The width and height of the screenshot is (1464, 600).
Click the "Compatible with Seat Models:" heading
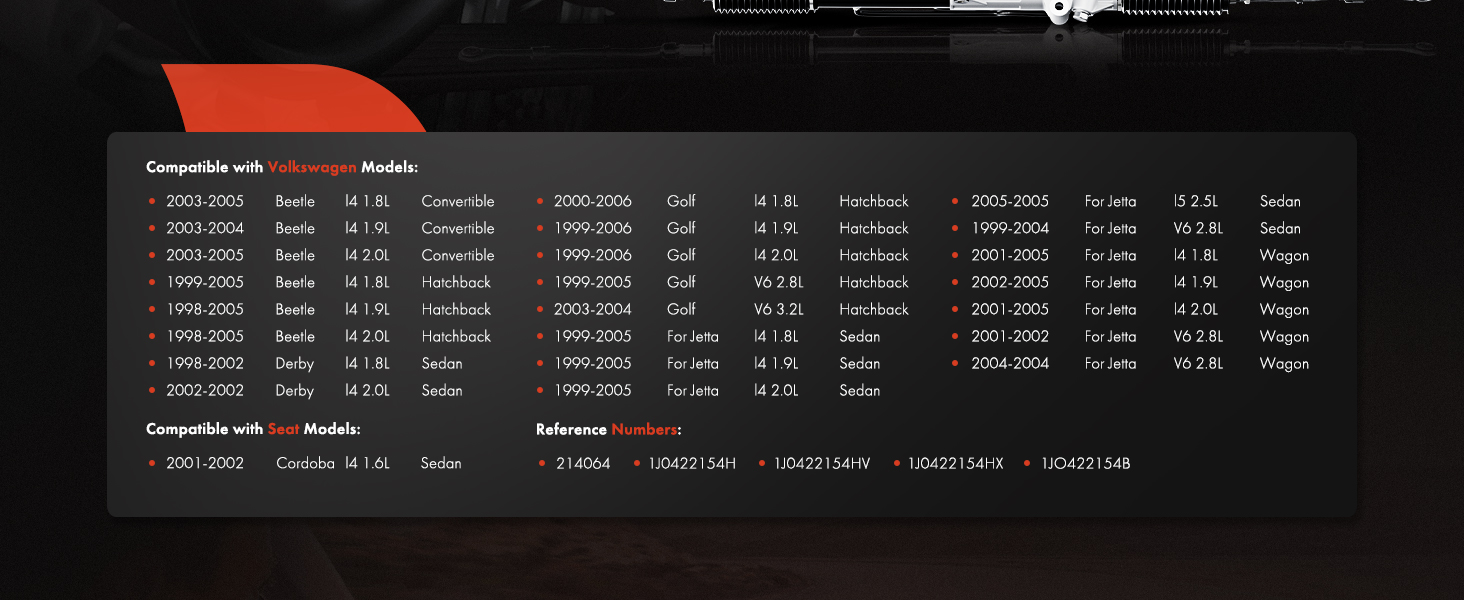253,429
